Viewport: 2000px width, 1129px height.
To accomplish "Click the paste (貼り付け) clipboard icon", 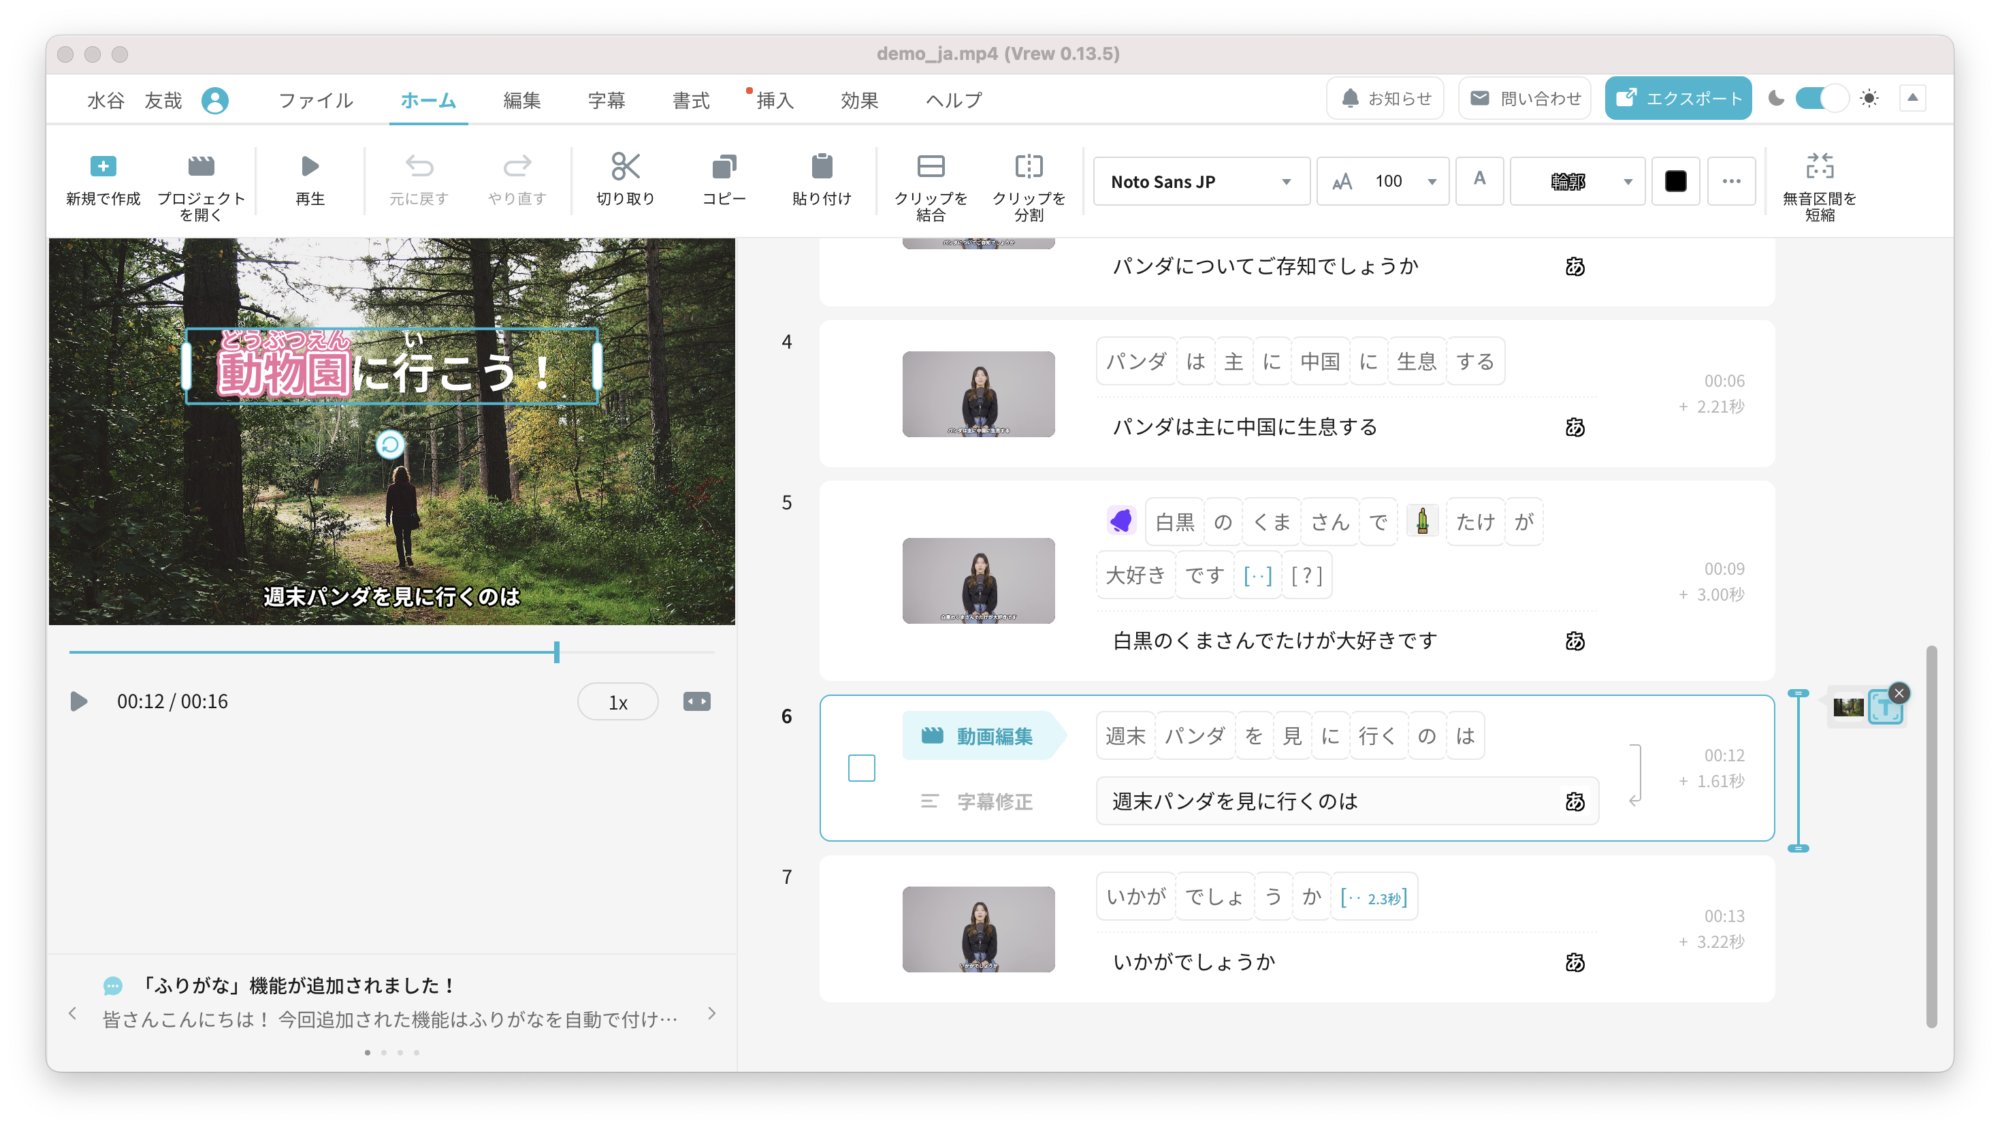I will tap(821, 166).
